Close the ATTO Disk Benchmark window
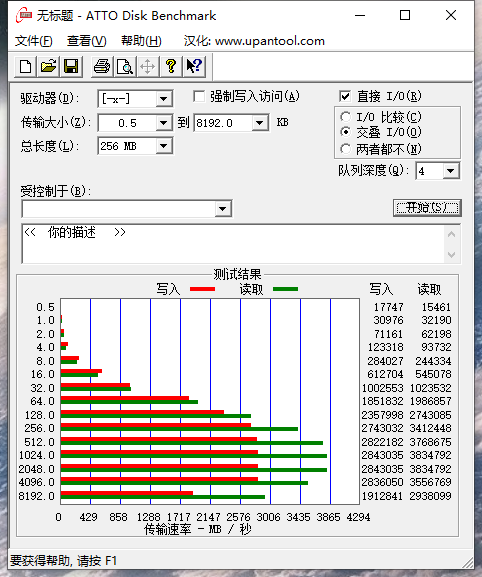Image resolution: width=482 pixels, height=577 pixels. point(451,15)
